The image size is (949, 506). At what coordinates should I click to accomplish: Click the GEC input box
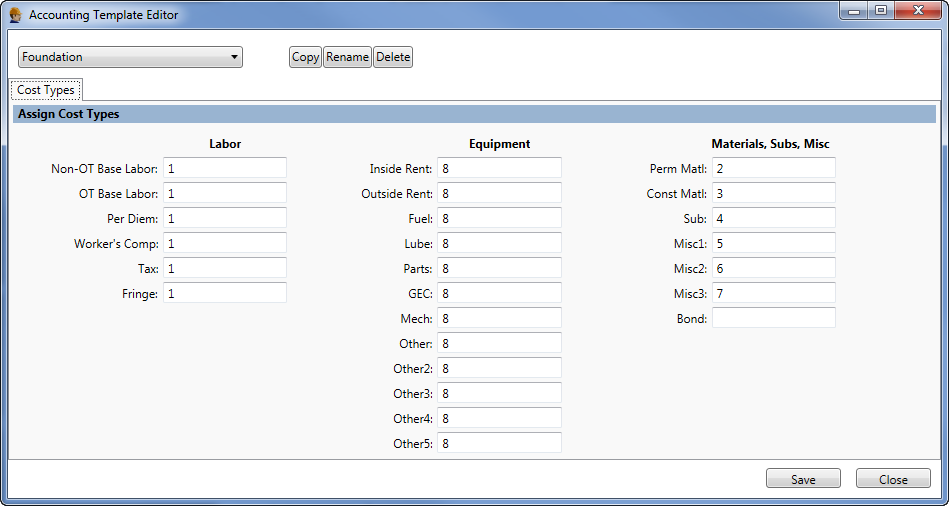click(499, 293)
